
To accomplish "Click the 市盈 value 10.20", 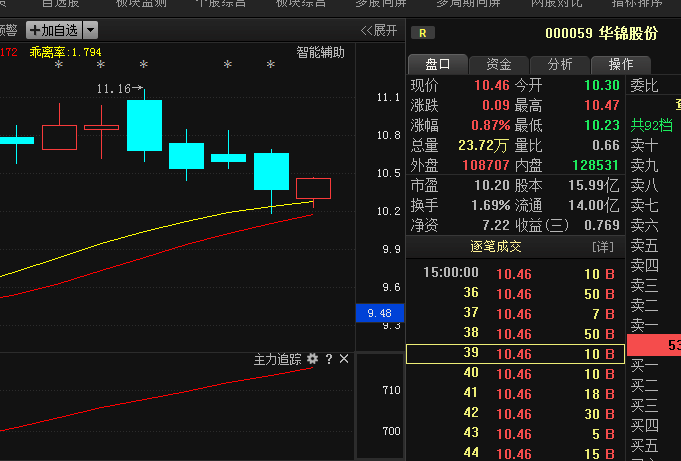I will 492,186.
